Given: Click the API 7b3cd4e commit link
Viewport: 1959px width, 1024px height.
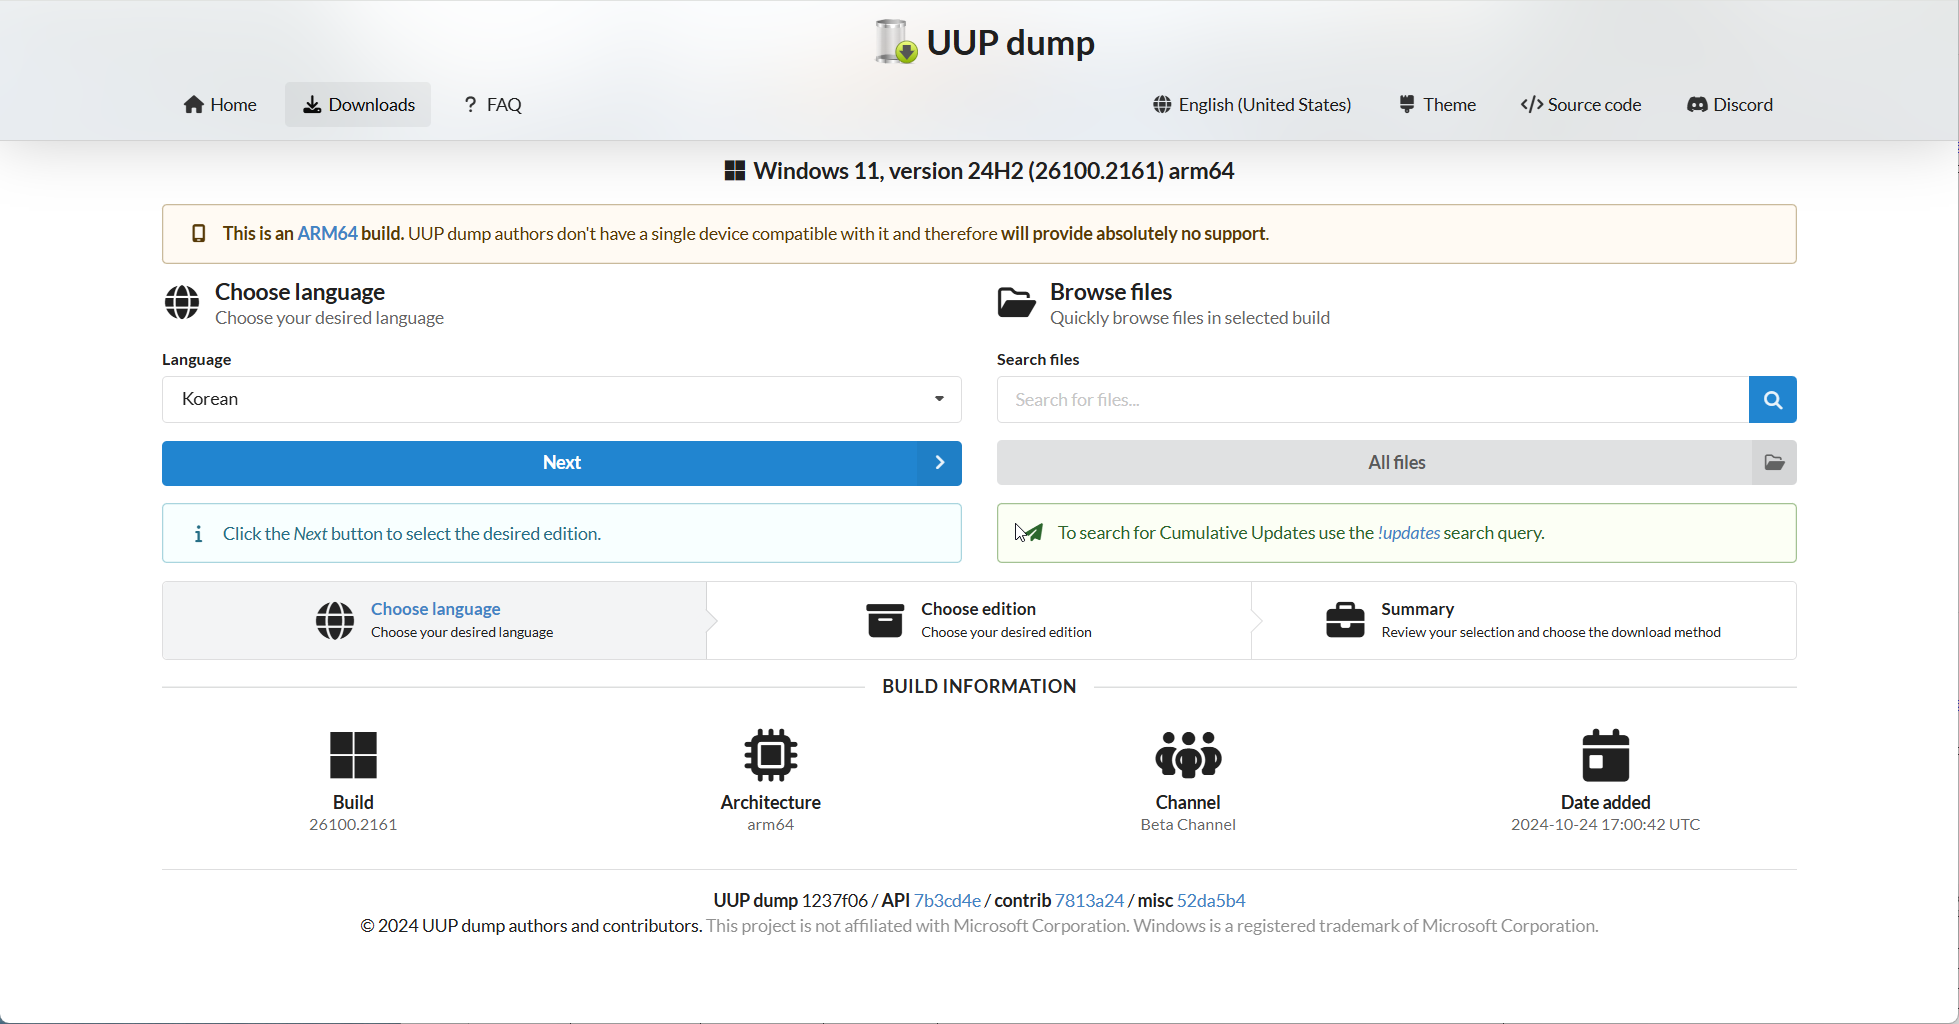Looking at the screenshot, I should [947, 900].
